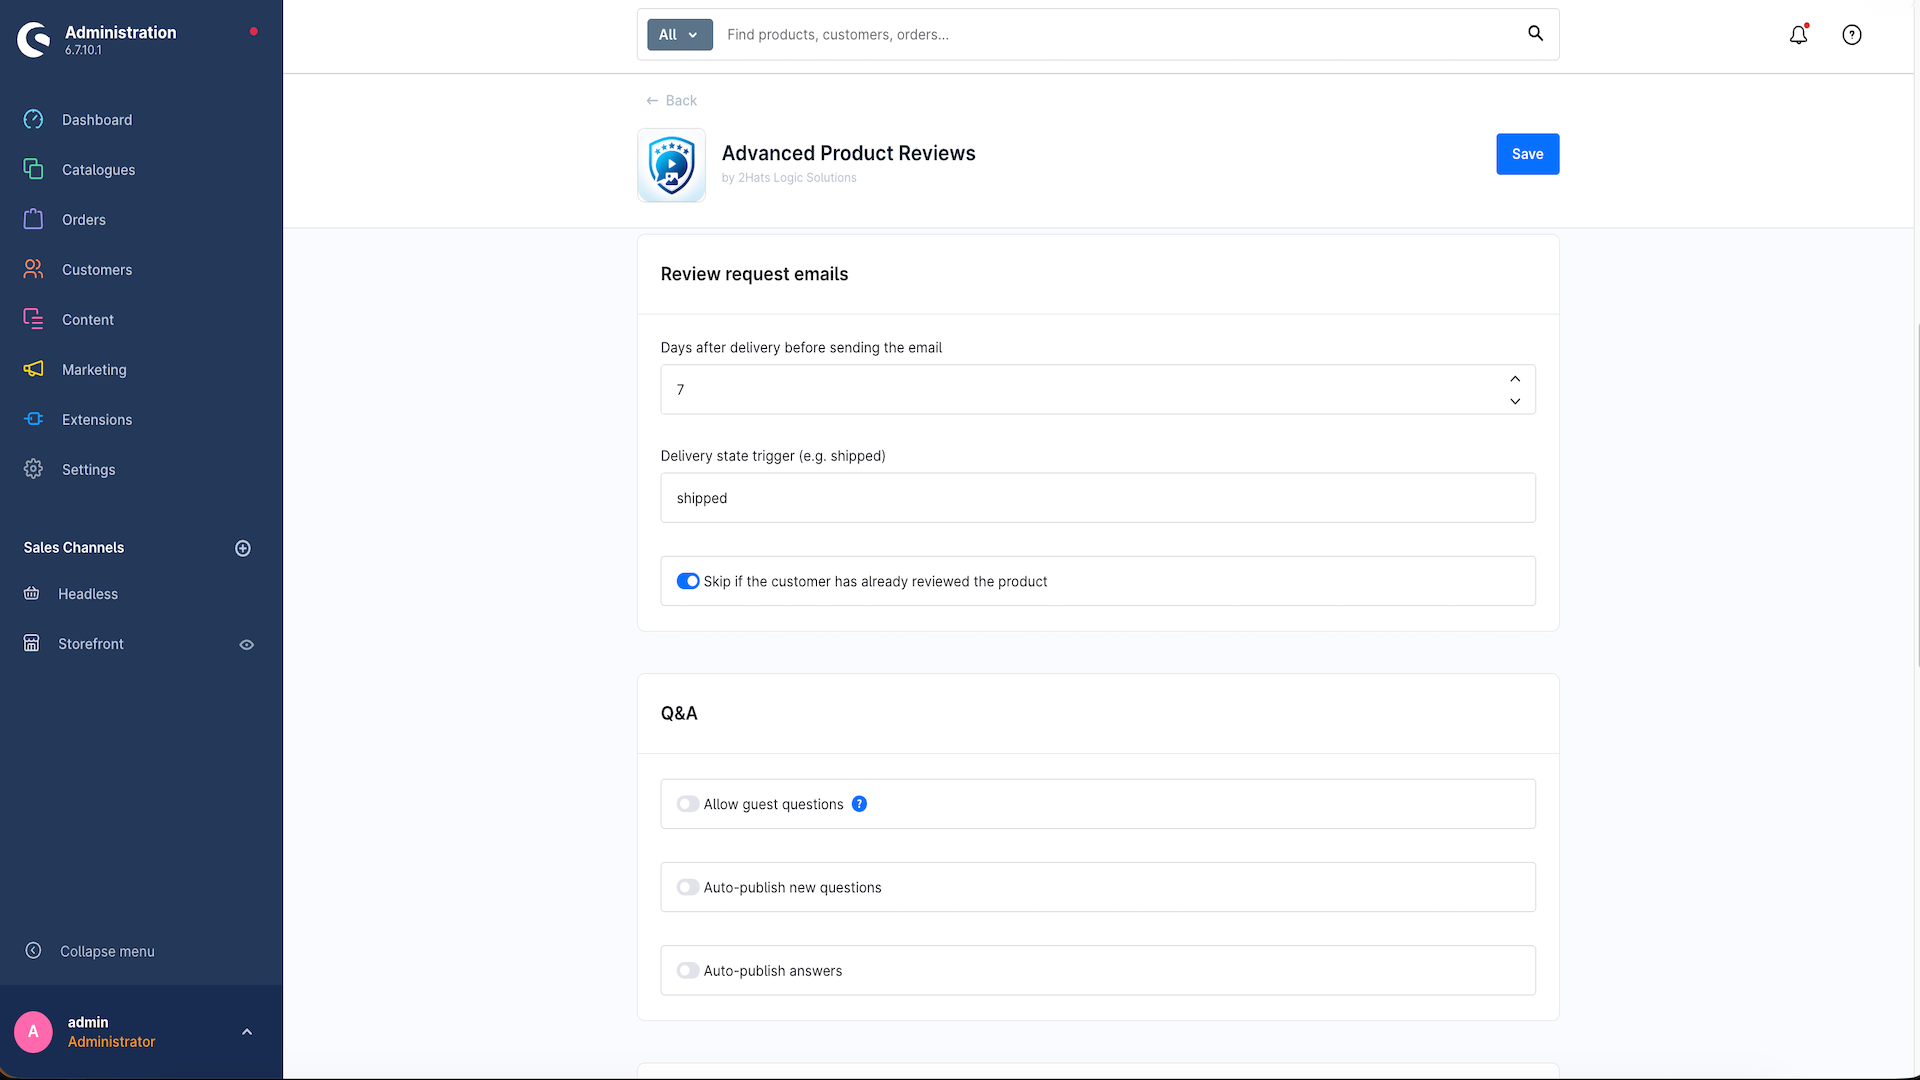
Task: Open the All search filter dropdown
Action: tap(680, 34)
